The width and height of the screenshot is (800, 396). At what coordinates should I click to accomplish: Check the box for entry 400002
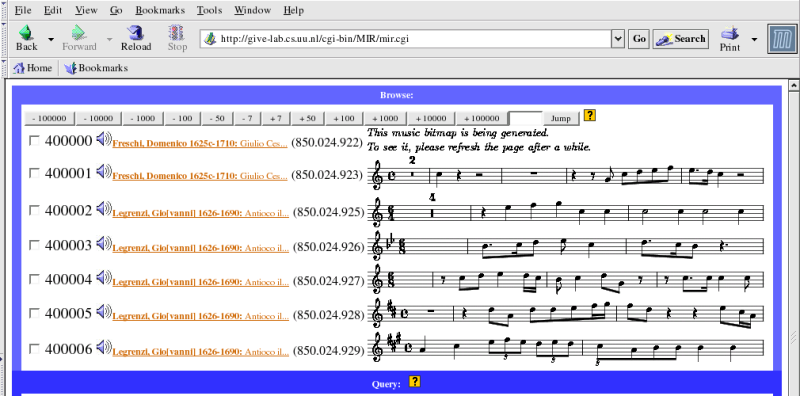point(34,210)
